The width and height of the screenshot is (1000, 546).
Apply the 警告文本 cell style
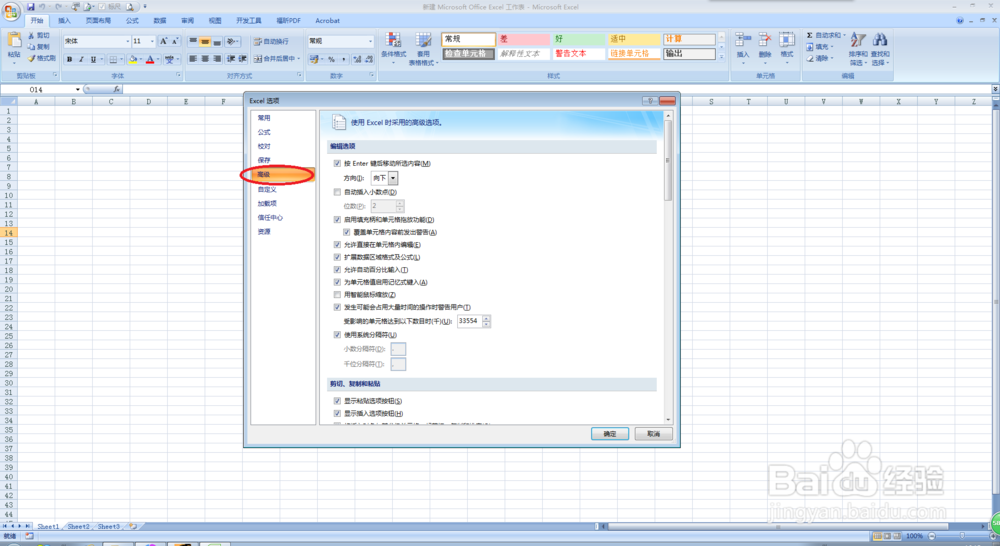pyautogui.click(x=578, y=54)
